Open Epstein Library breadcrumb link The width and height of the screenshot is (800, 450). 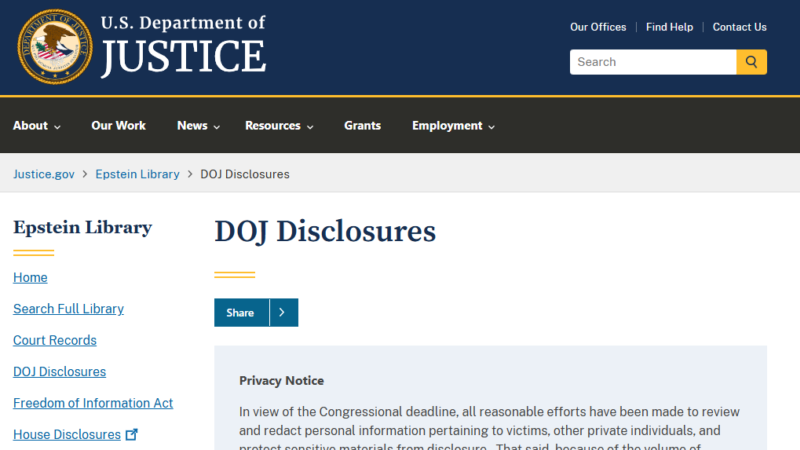tap(137, 174)
